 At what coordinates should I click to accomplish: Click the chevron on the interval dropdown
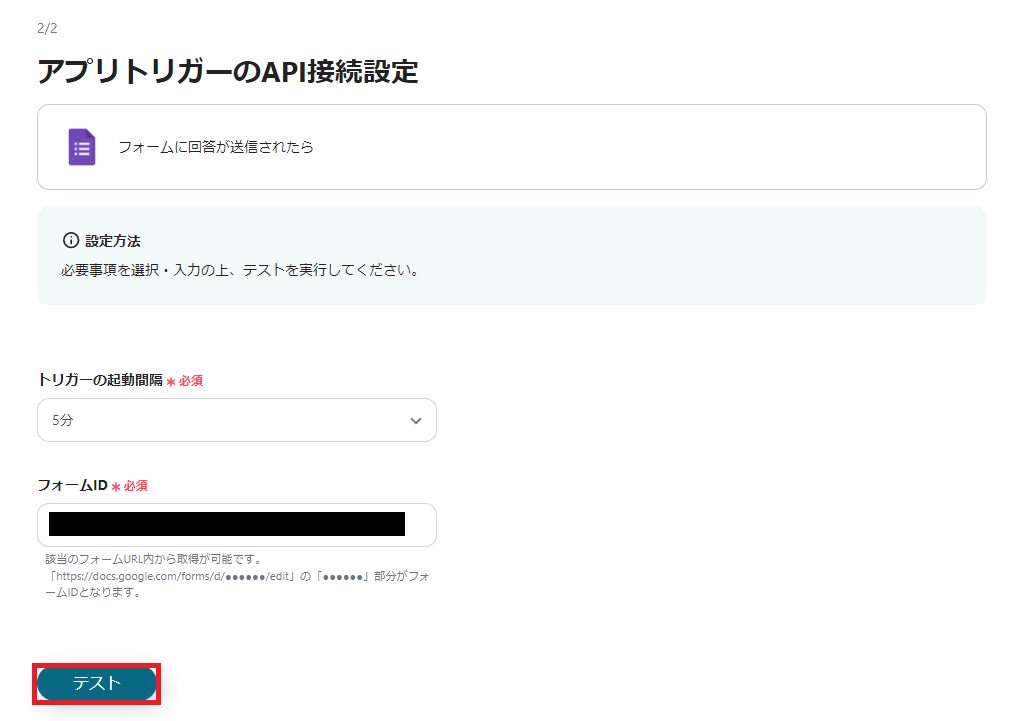415,420
